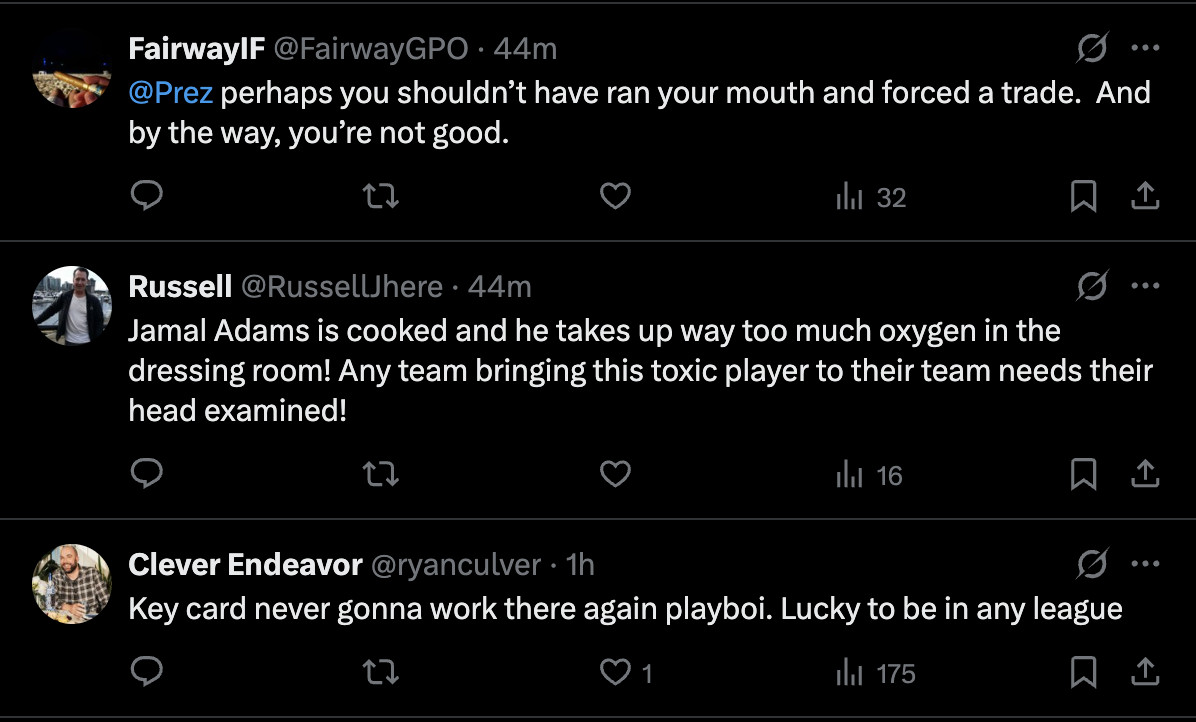Open more options on Clever Endeavor's tweet
Screen dimensions: 1196x722
pos(1145,565)
